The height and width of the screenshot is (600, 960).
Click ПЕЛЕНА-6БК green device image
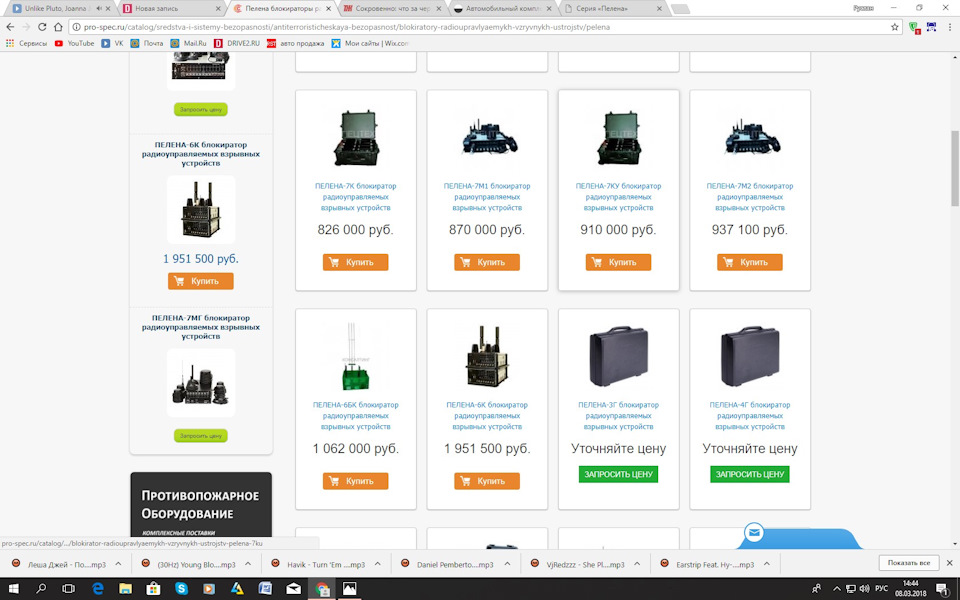[355, 357]
